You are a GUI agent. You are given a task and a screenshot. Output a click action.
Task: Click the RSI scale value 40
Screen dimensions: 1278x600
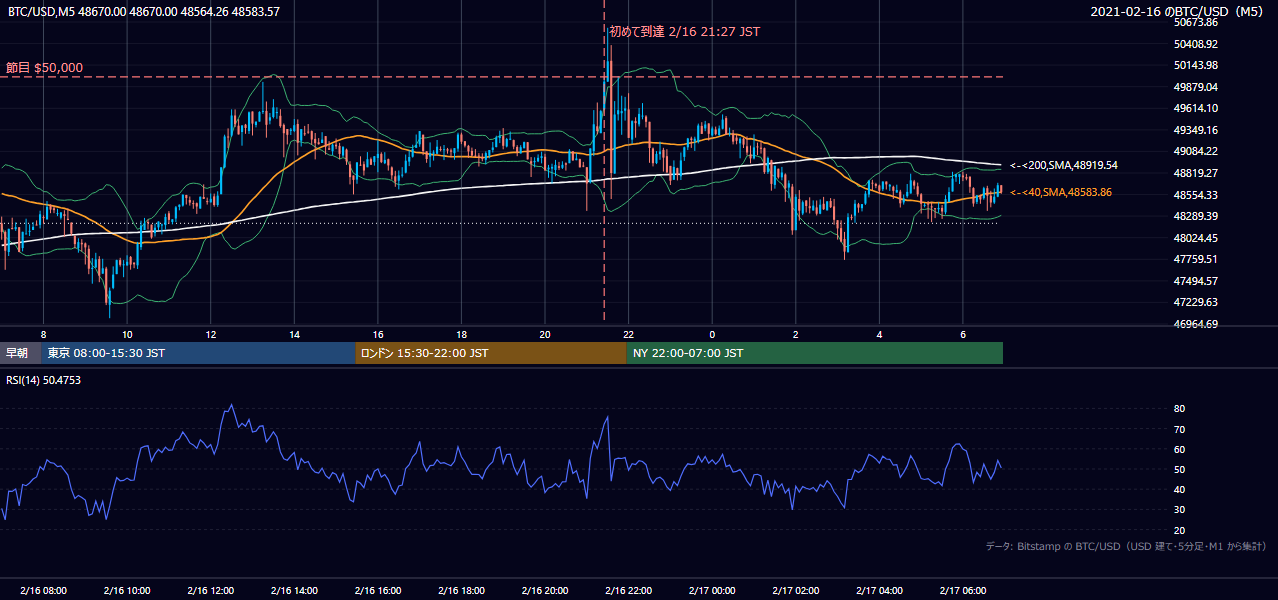(1179, 489)
